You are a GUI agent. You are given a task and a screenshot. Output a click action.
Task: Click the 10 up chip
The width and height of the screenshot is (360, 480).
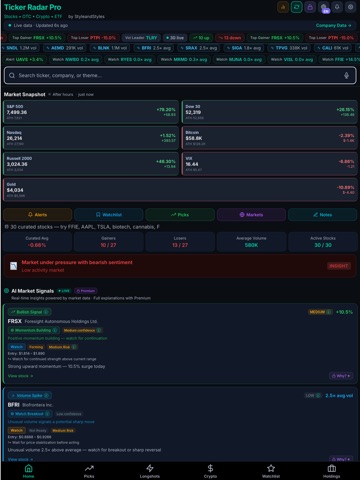[x=201, y=38]
